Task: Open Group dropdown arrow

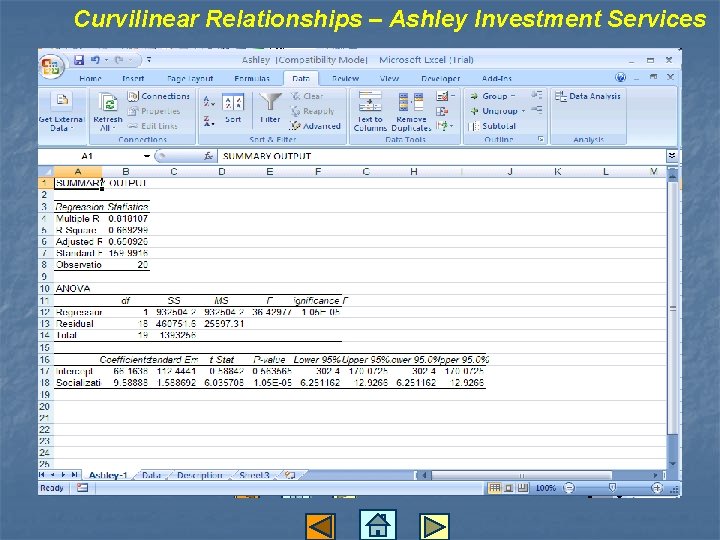Action: (x=513, y=96)
